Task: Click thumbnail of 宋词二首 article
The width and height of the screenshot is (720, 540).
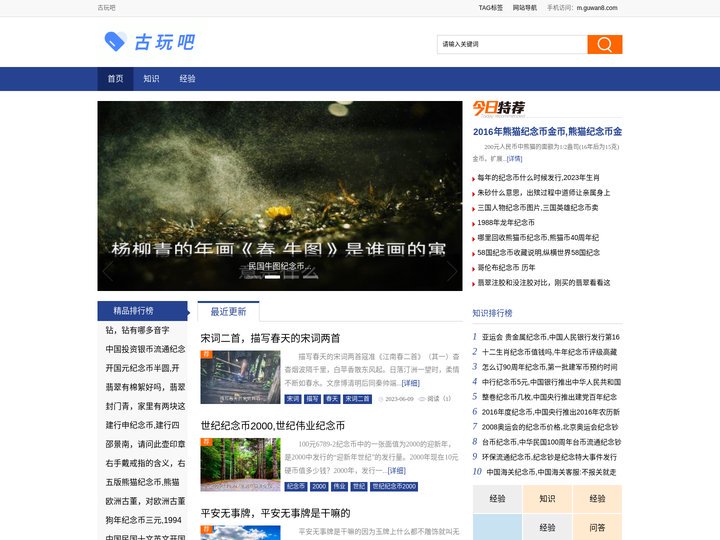Action: click(240, 377)
